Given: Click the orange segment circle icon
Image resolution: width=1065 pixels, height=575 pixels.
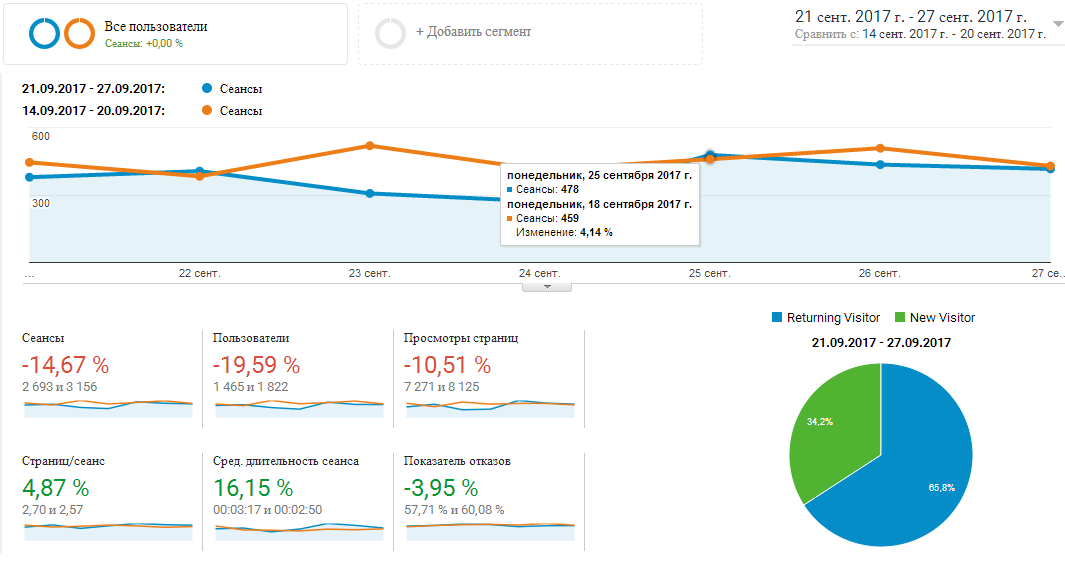Looking at the screenshot, I should (79, 33).
